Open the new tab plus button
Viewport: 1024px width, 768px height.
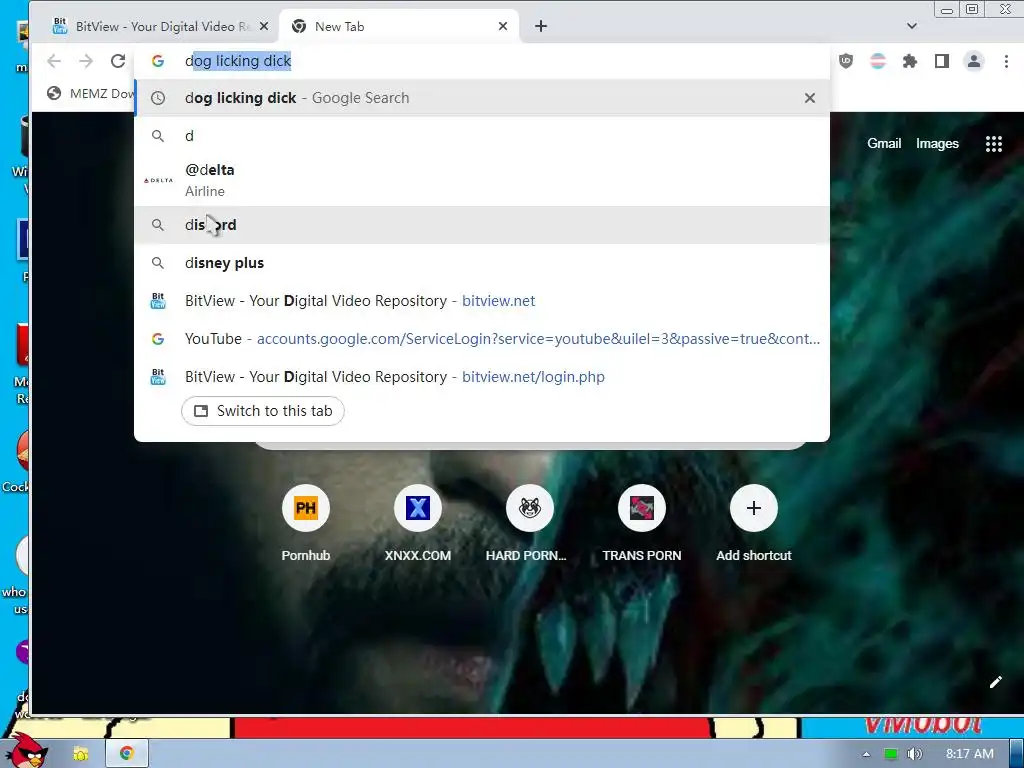point(541,26)
